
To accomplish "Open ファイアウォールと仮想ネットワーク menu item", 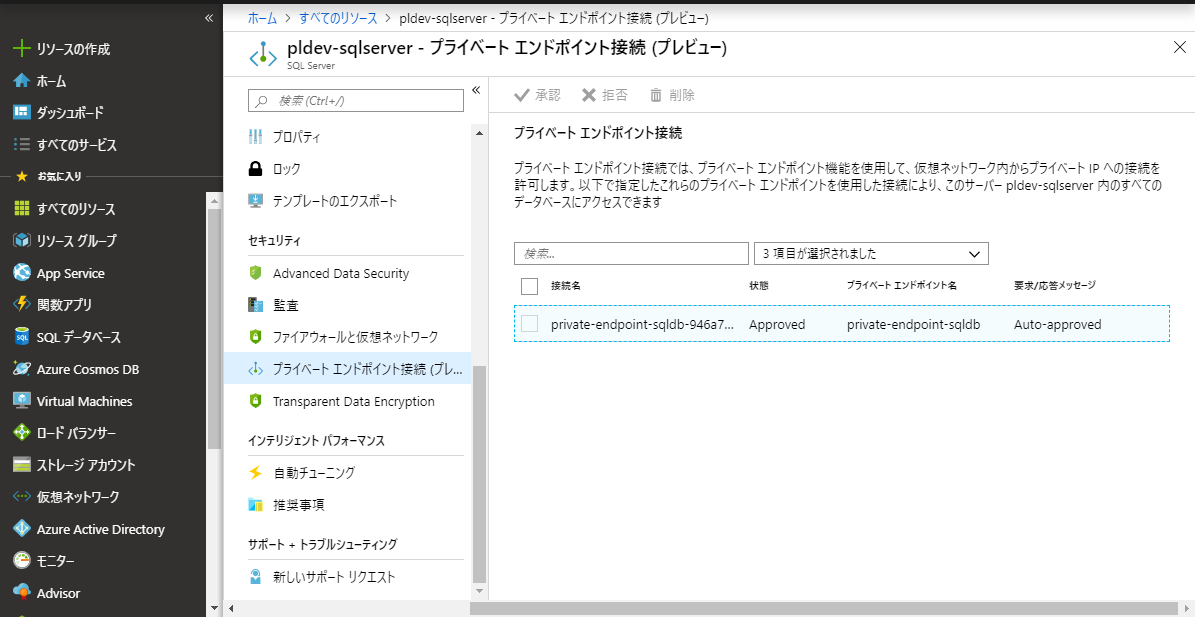I will pos(348,337).
